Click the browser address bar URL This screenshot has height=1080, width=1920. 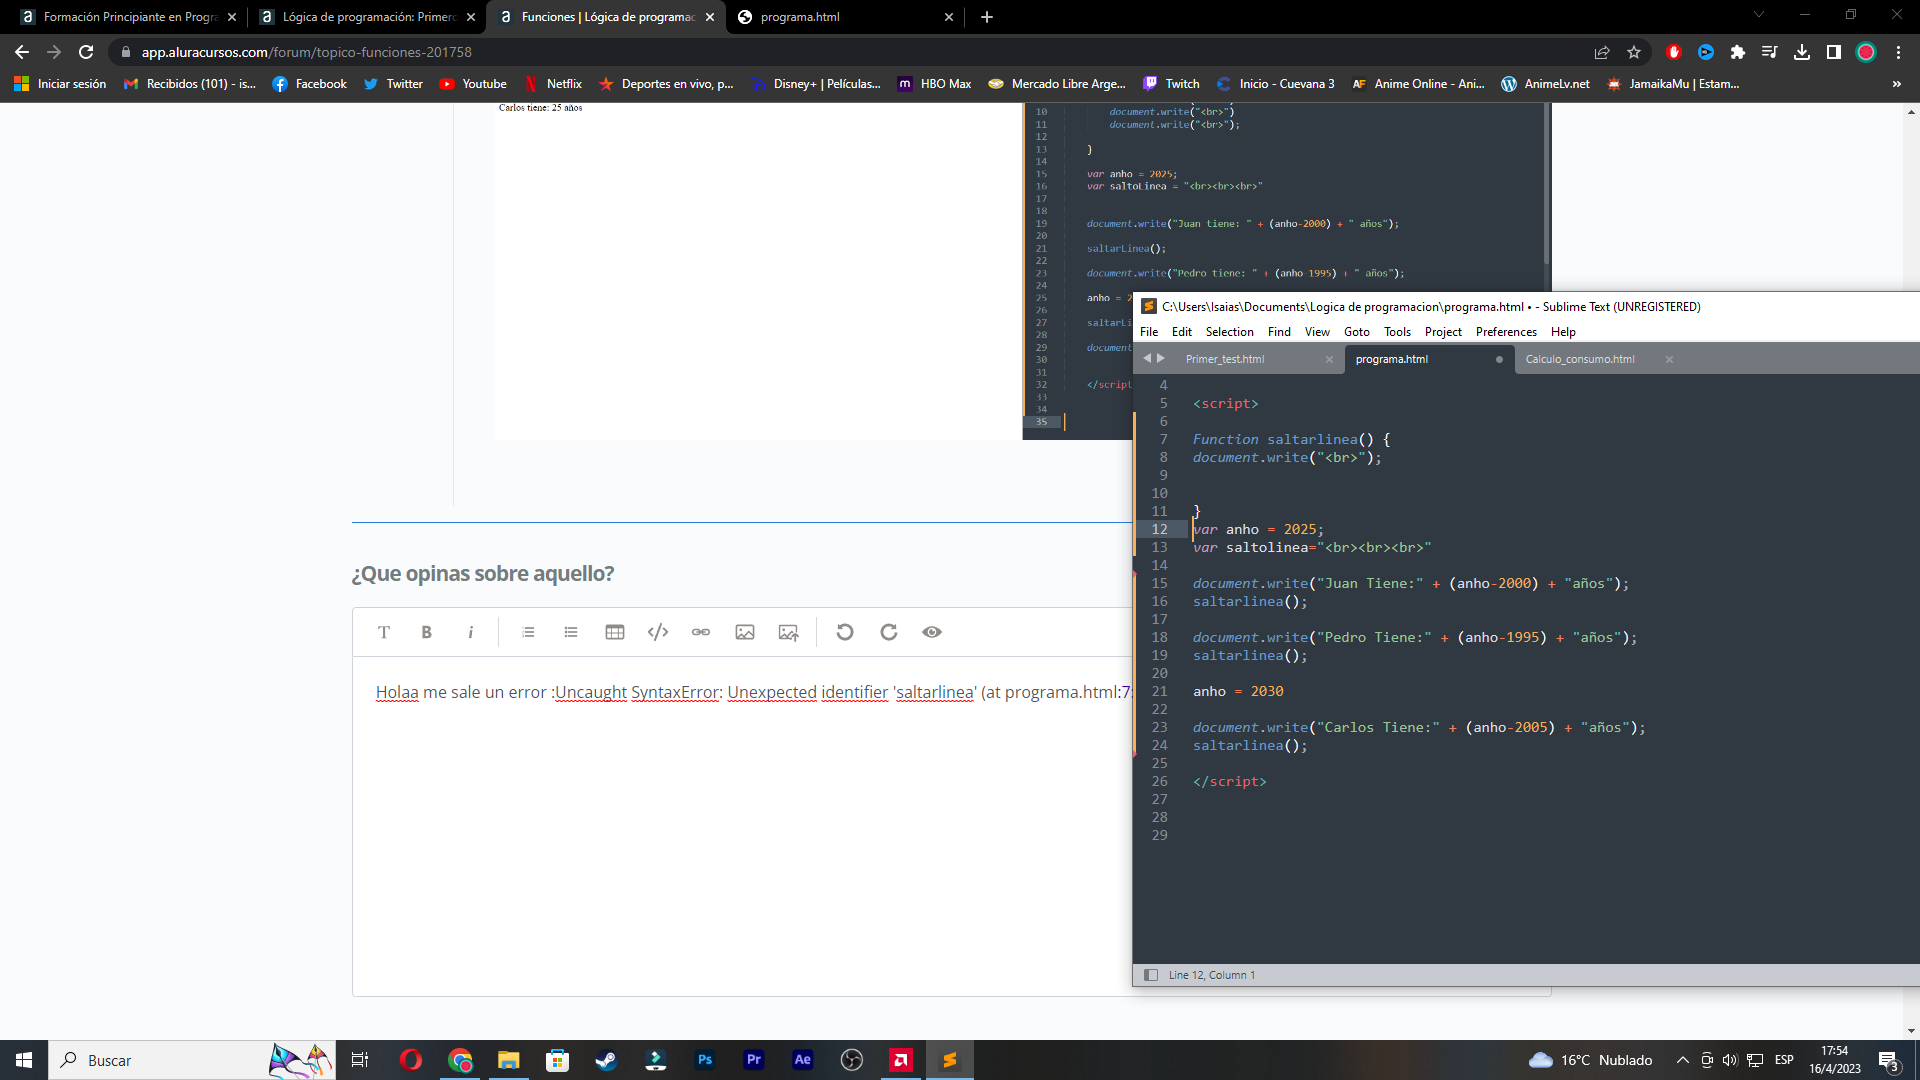coord(306,52)
